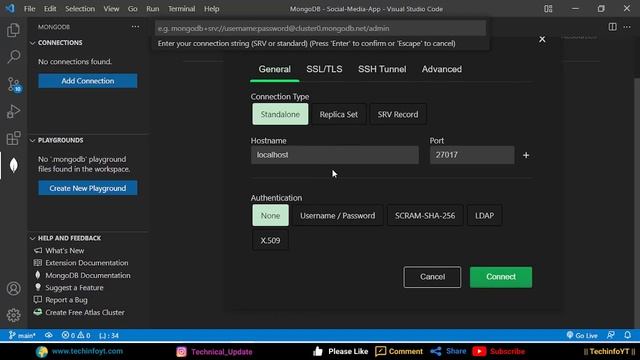The width and height of the screenshot is (640, 360).
Task: Open the Run menu
Action: coord(153,9)
